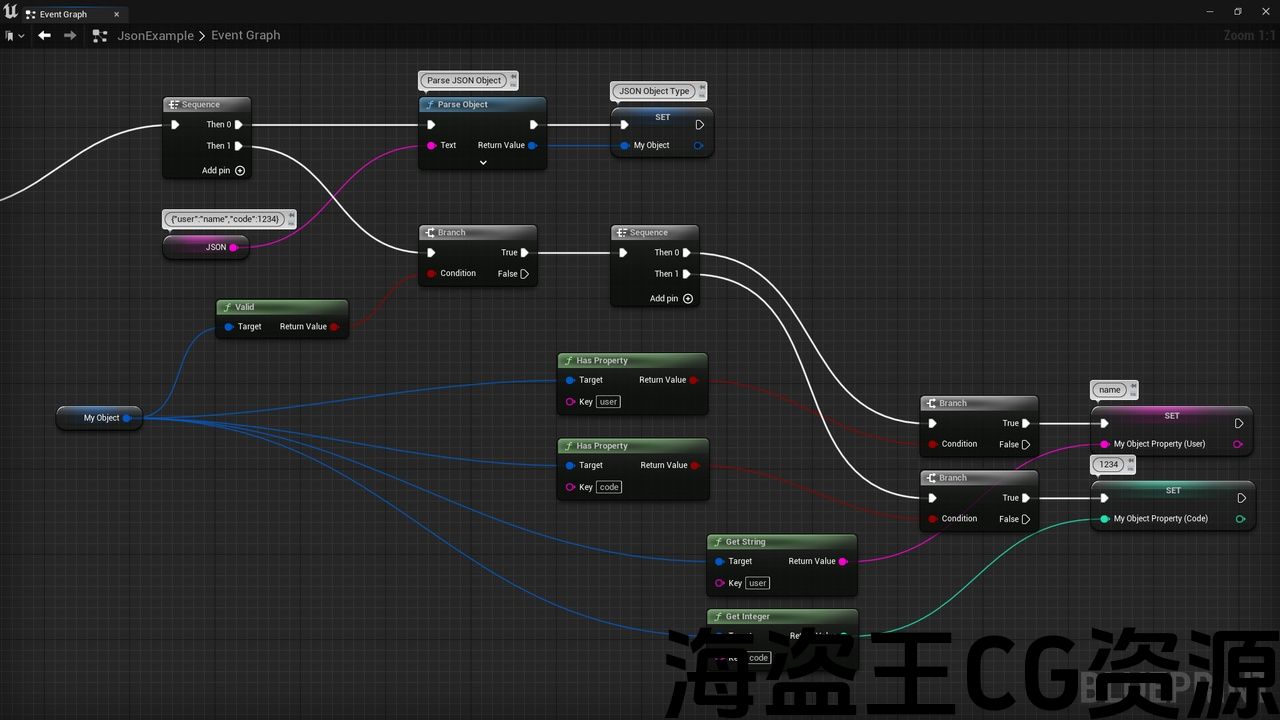Click the f icon on the Valid node
The width and height of the screenshot is (1280, 720).
(227, 307)
